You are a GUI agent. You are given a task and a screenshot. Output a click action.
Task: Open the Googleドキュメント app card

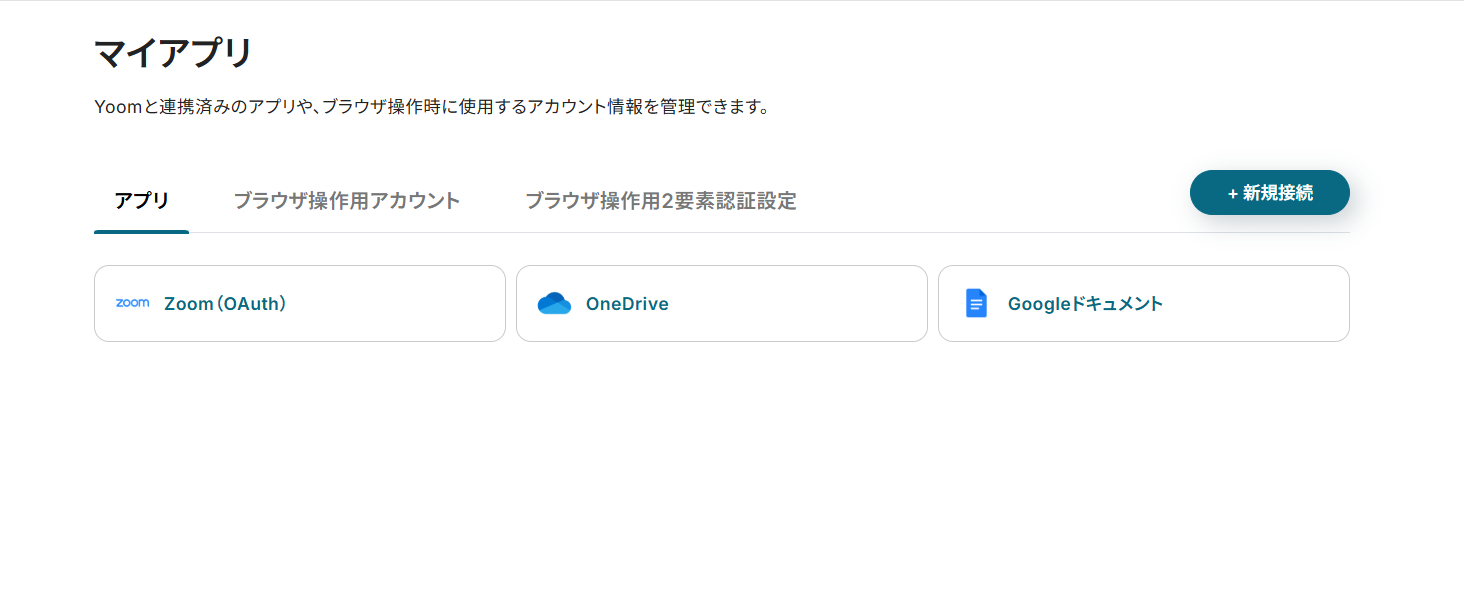(1143, 303)
